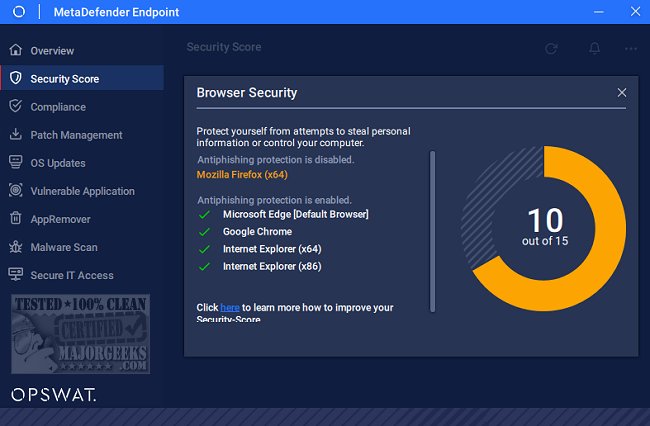Click the green checkmark beside Microsoft Edge
The width and height of the screenshot is (650, 426).
[x=204, y=215]
